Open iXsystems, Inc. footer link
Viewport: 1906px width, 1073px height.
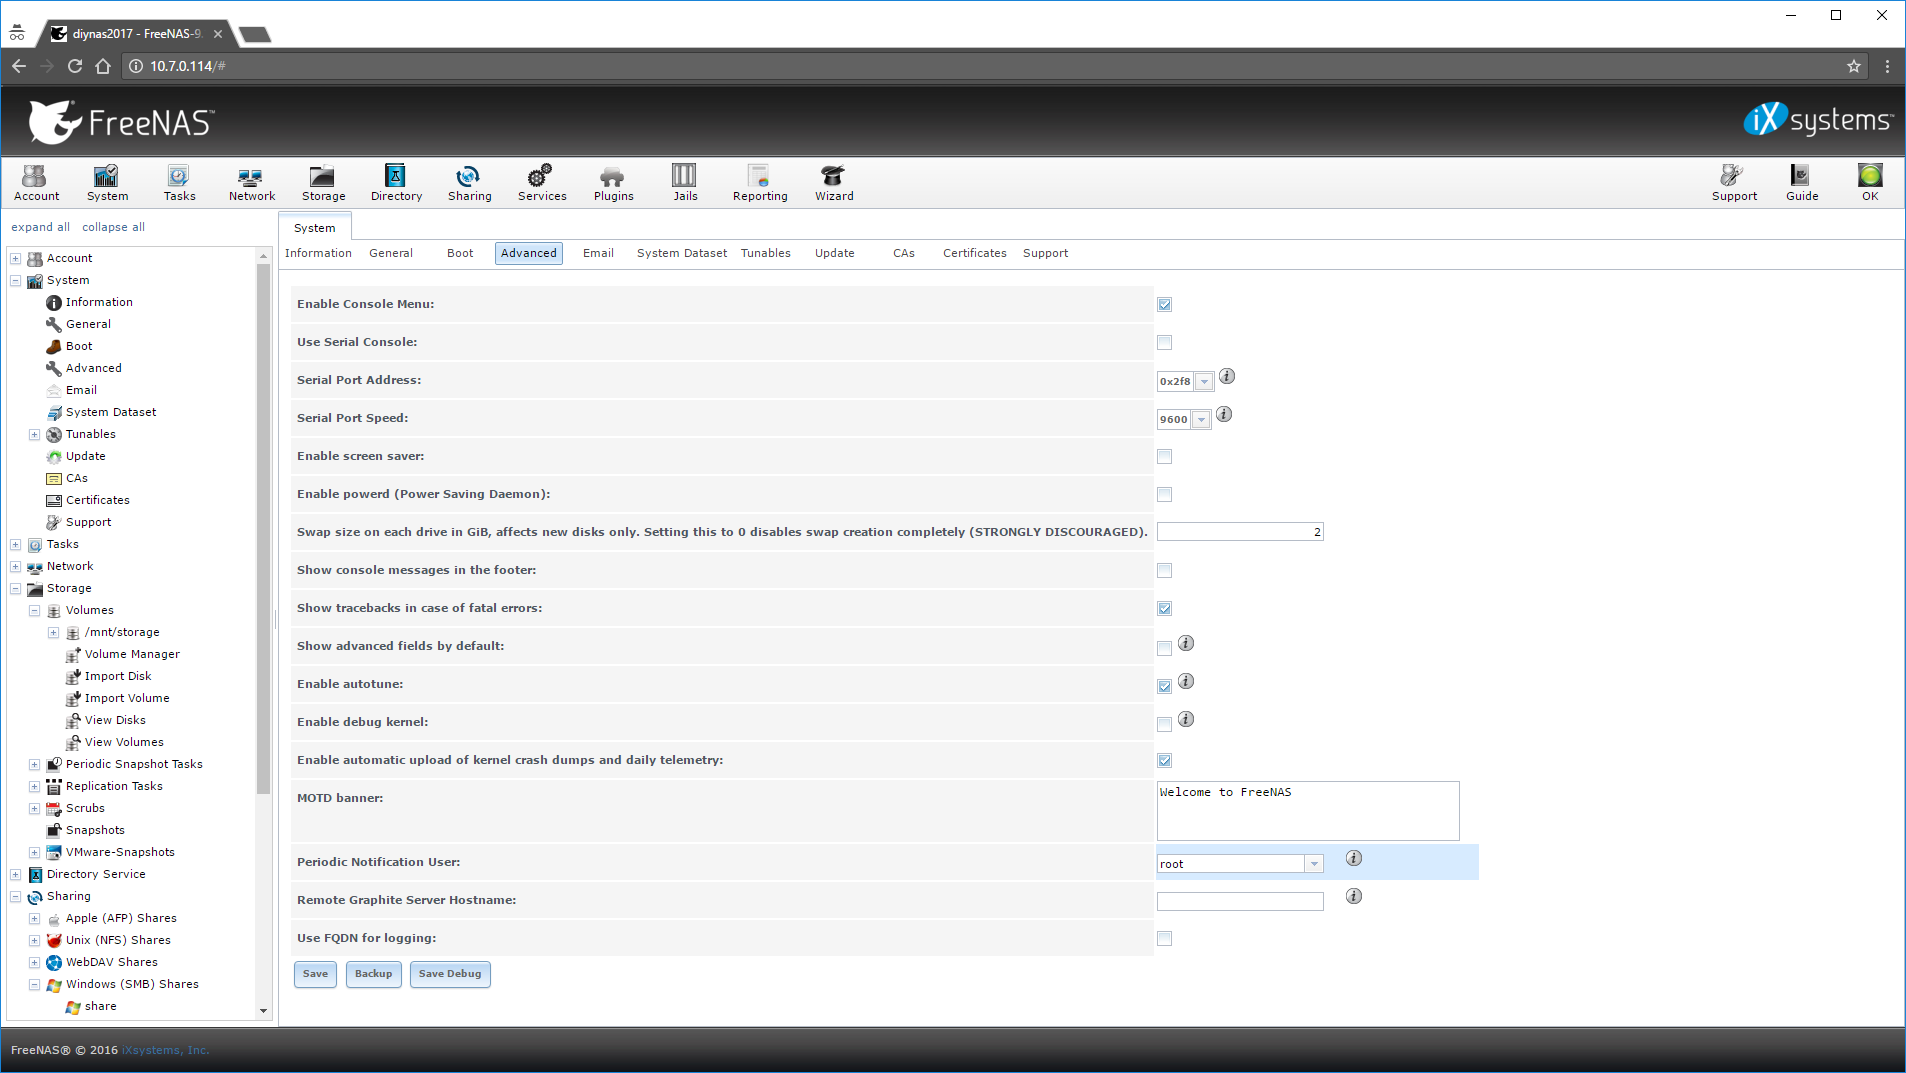click(x=165, y=1050)
